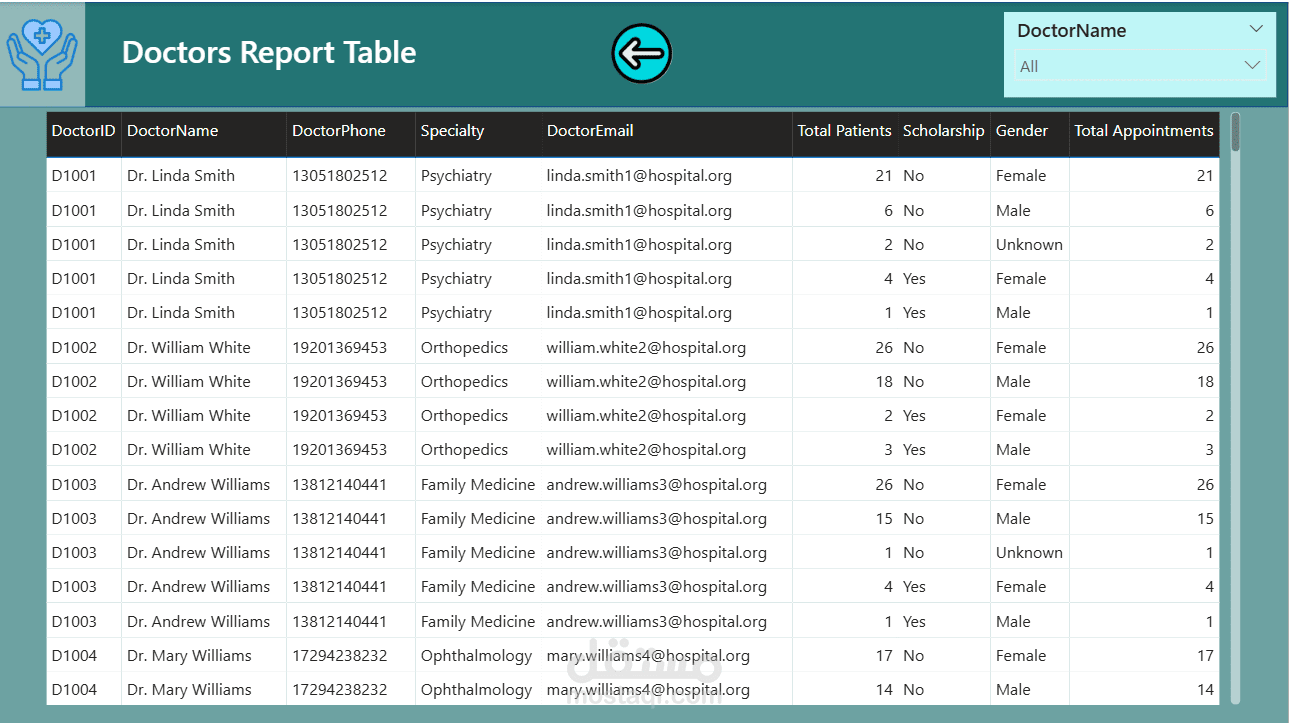
Task: Sort by Total Patients column header
Action: [844, 131]
